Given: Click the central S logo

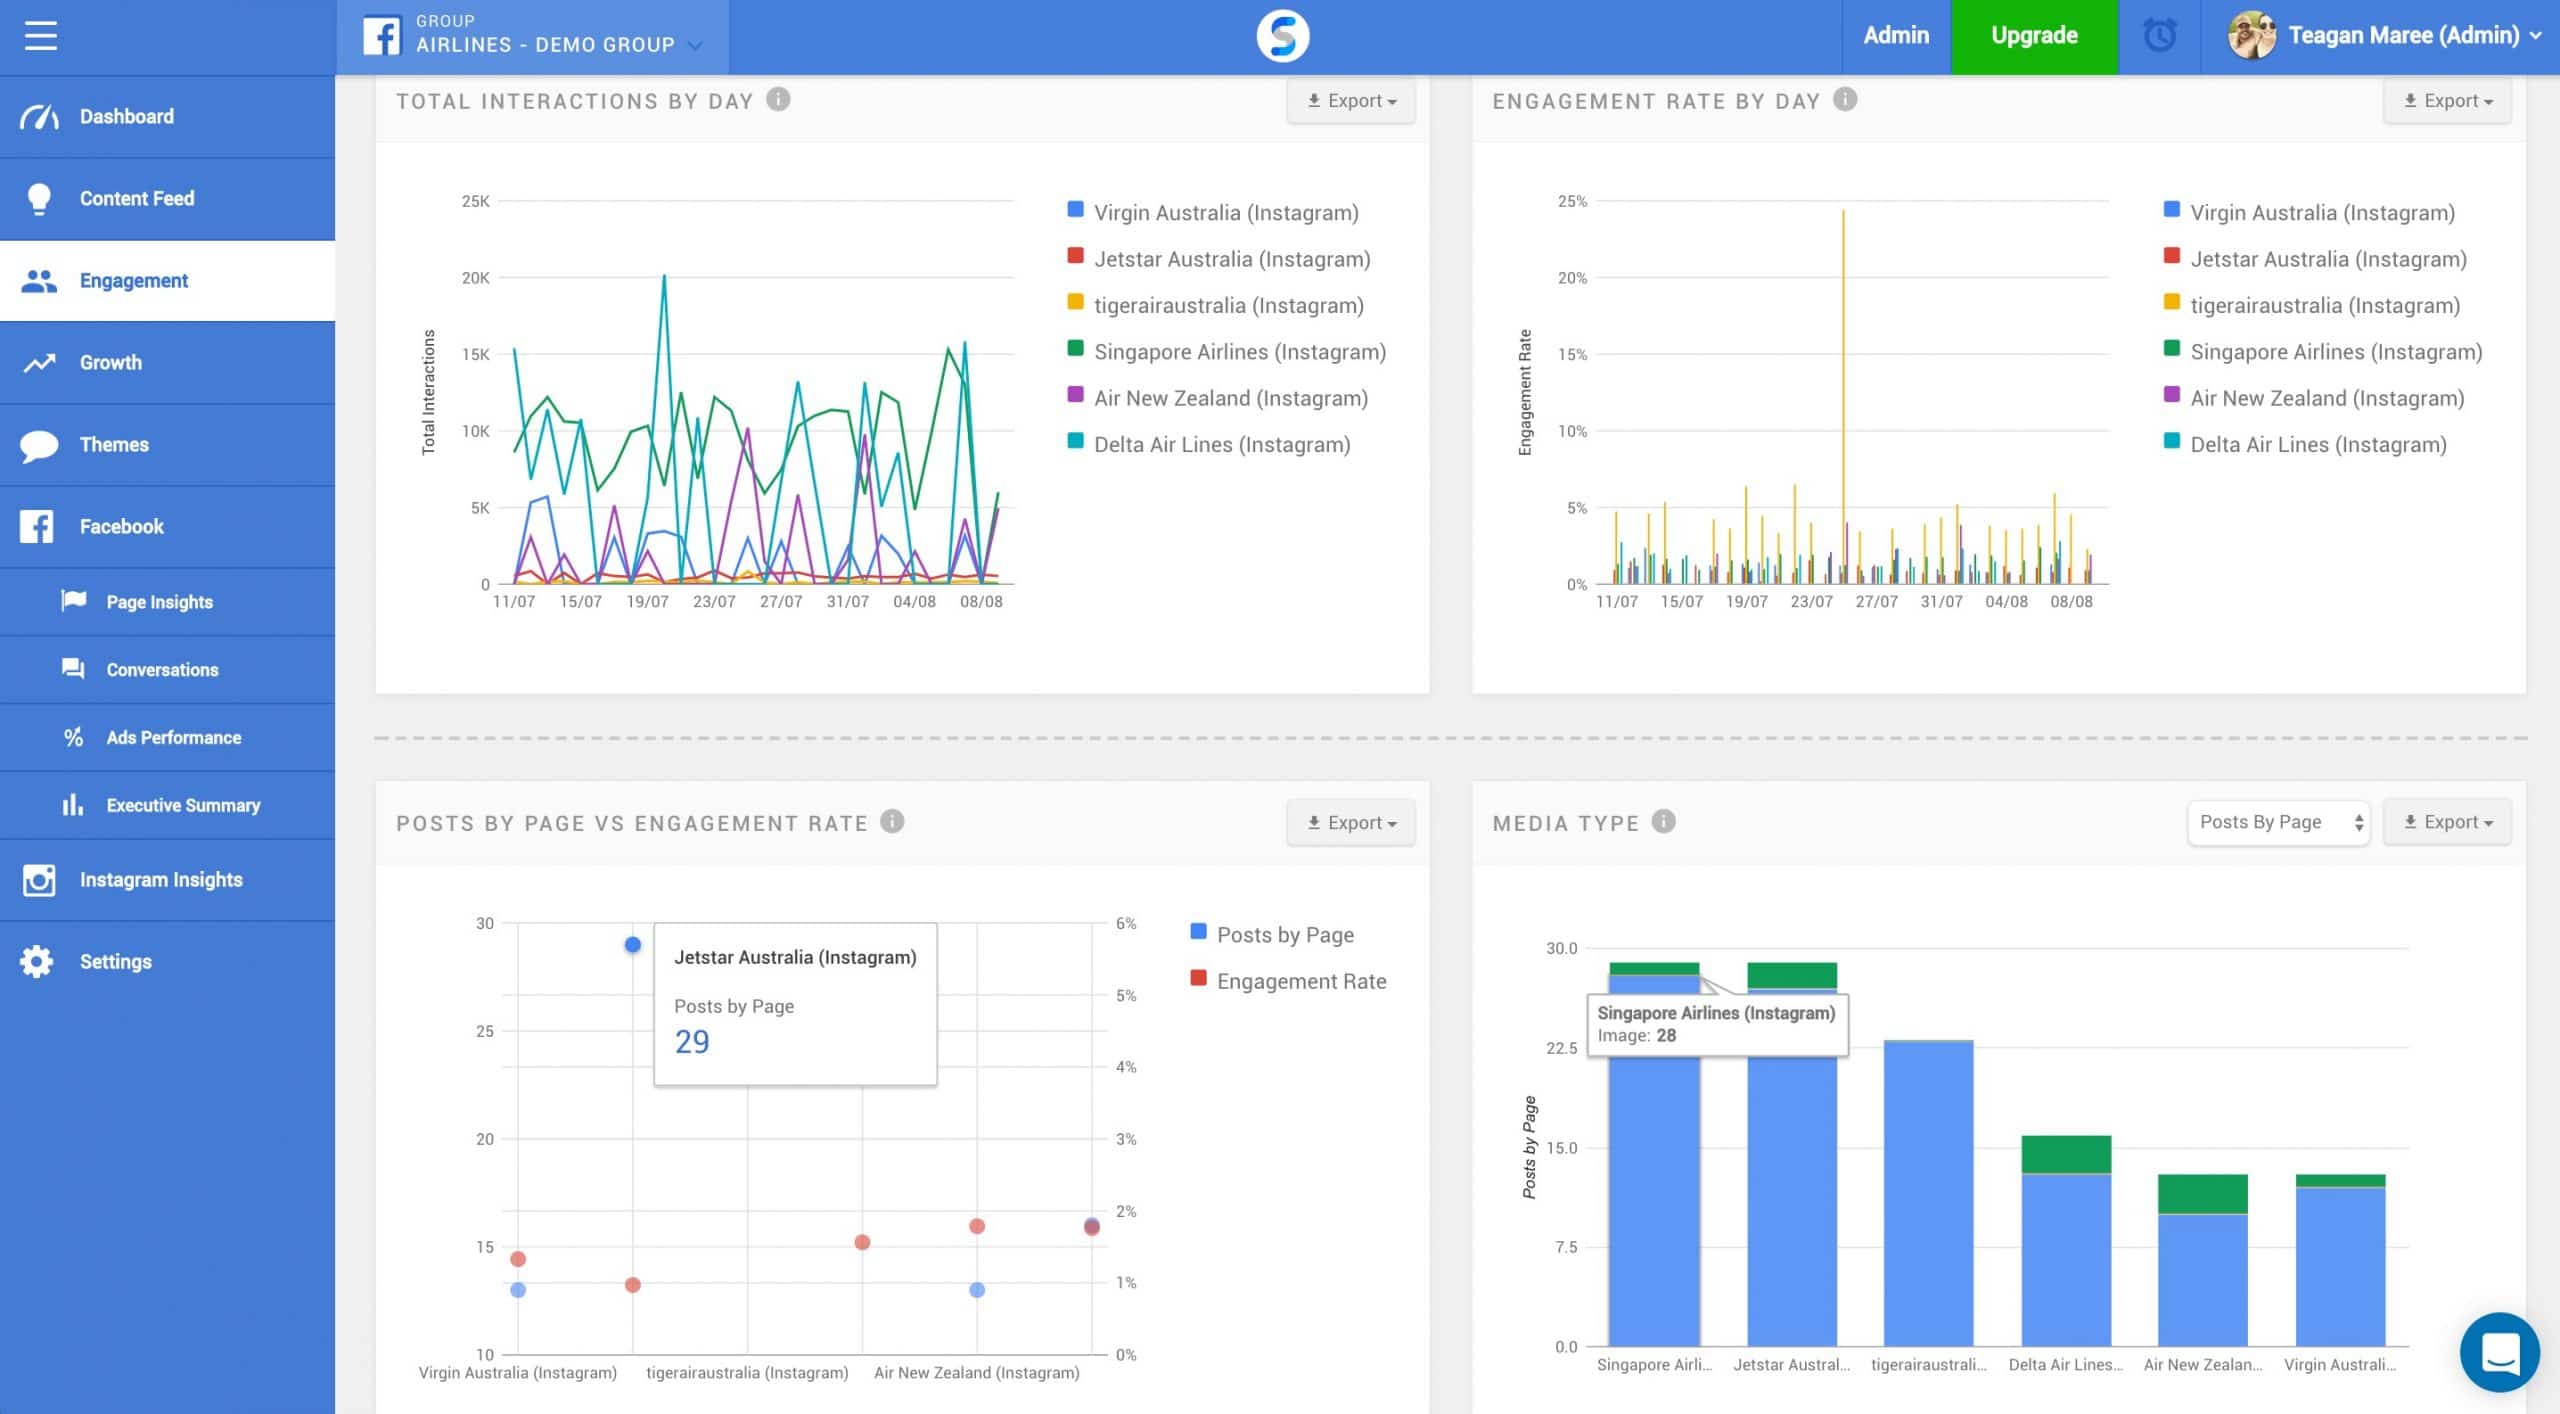Looking at the screenshot, I should tap(1282, 36).
